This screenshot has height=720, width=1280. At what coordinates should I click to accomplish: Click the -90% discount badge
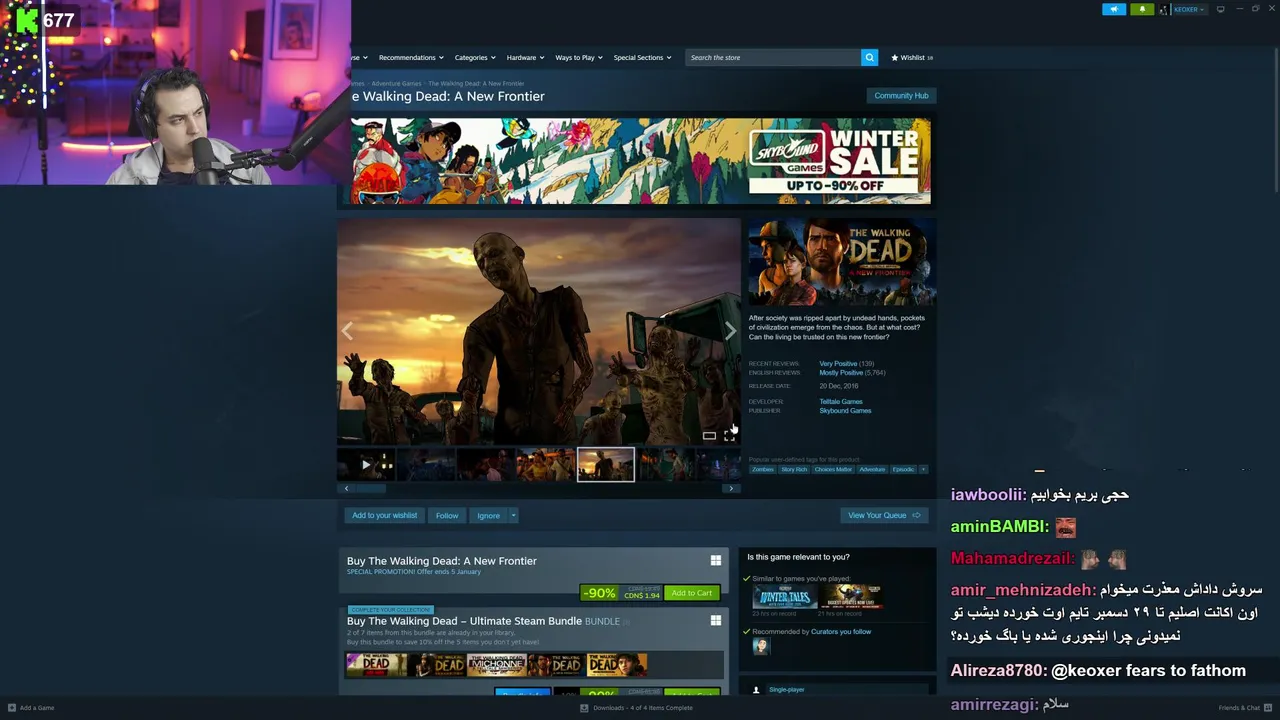pyautogui.click(x=599, y=593)
